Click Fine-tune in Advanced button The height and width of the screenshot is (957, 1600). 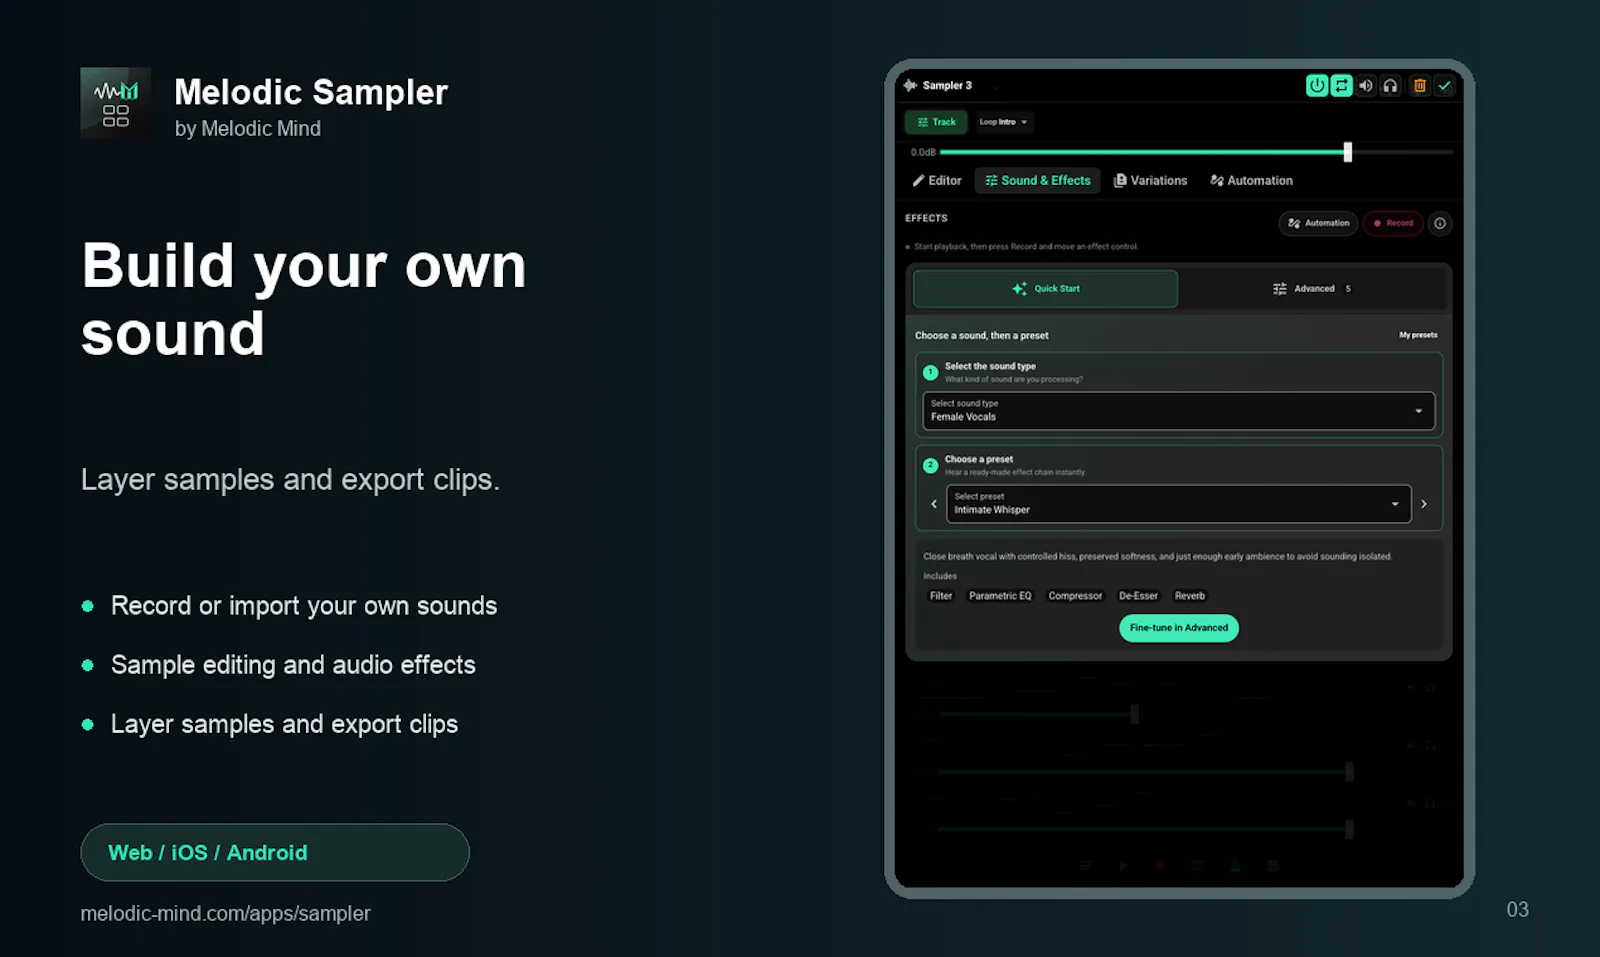pos(1179,628)
